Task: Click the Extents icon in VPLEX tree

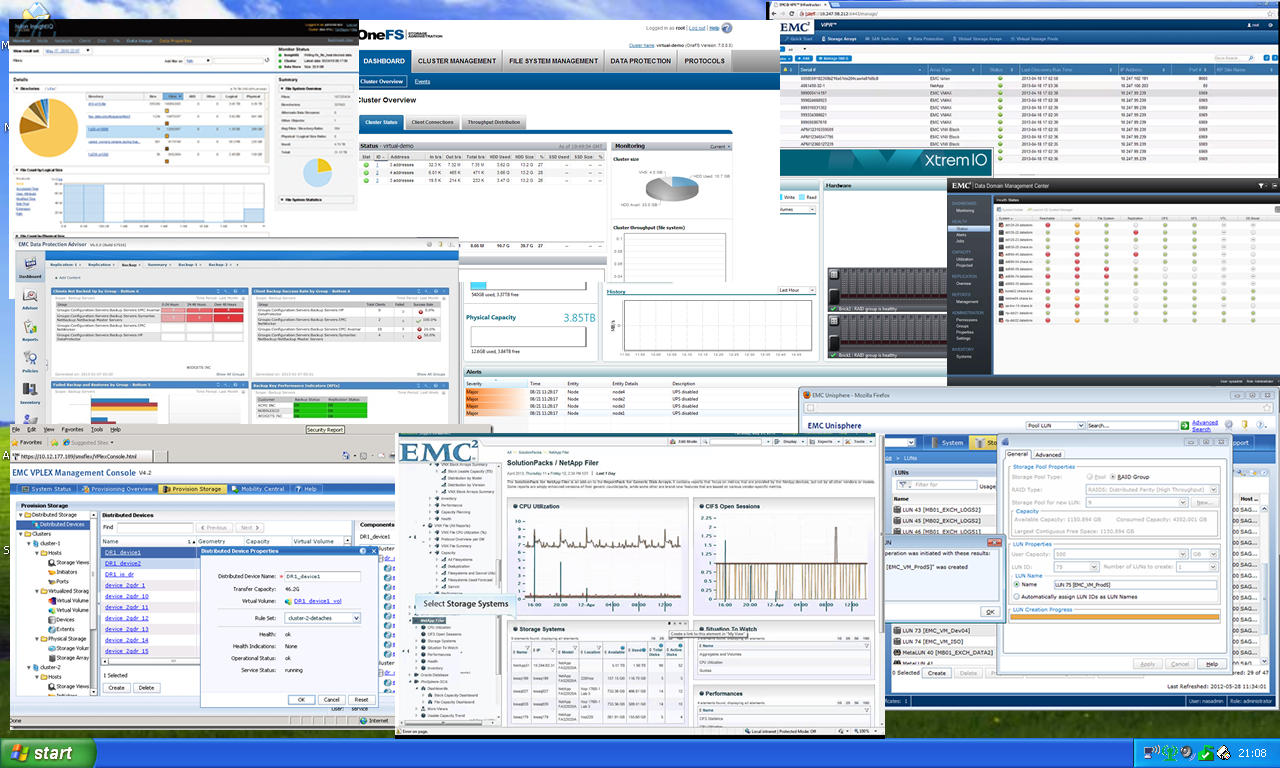Action: click(50, 628)
